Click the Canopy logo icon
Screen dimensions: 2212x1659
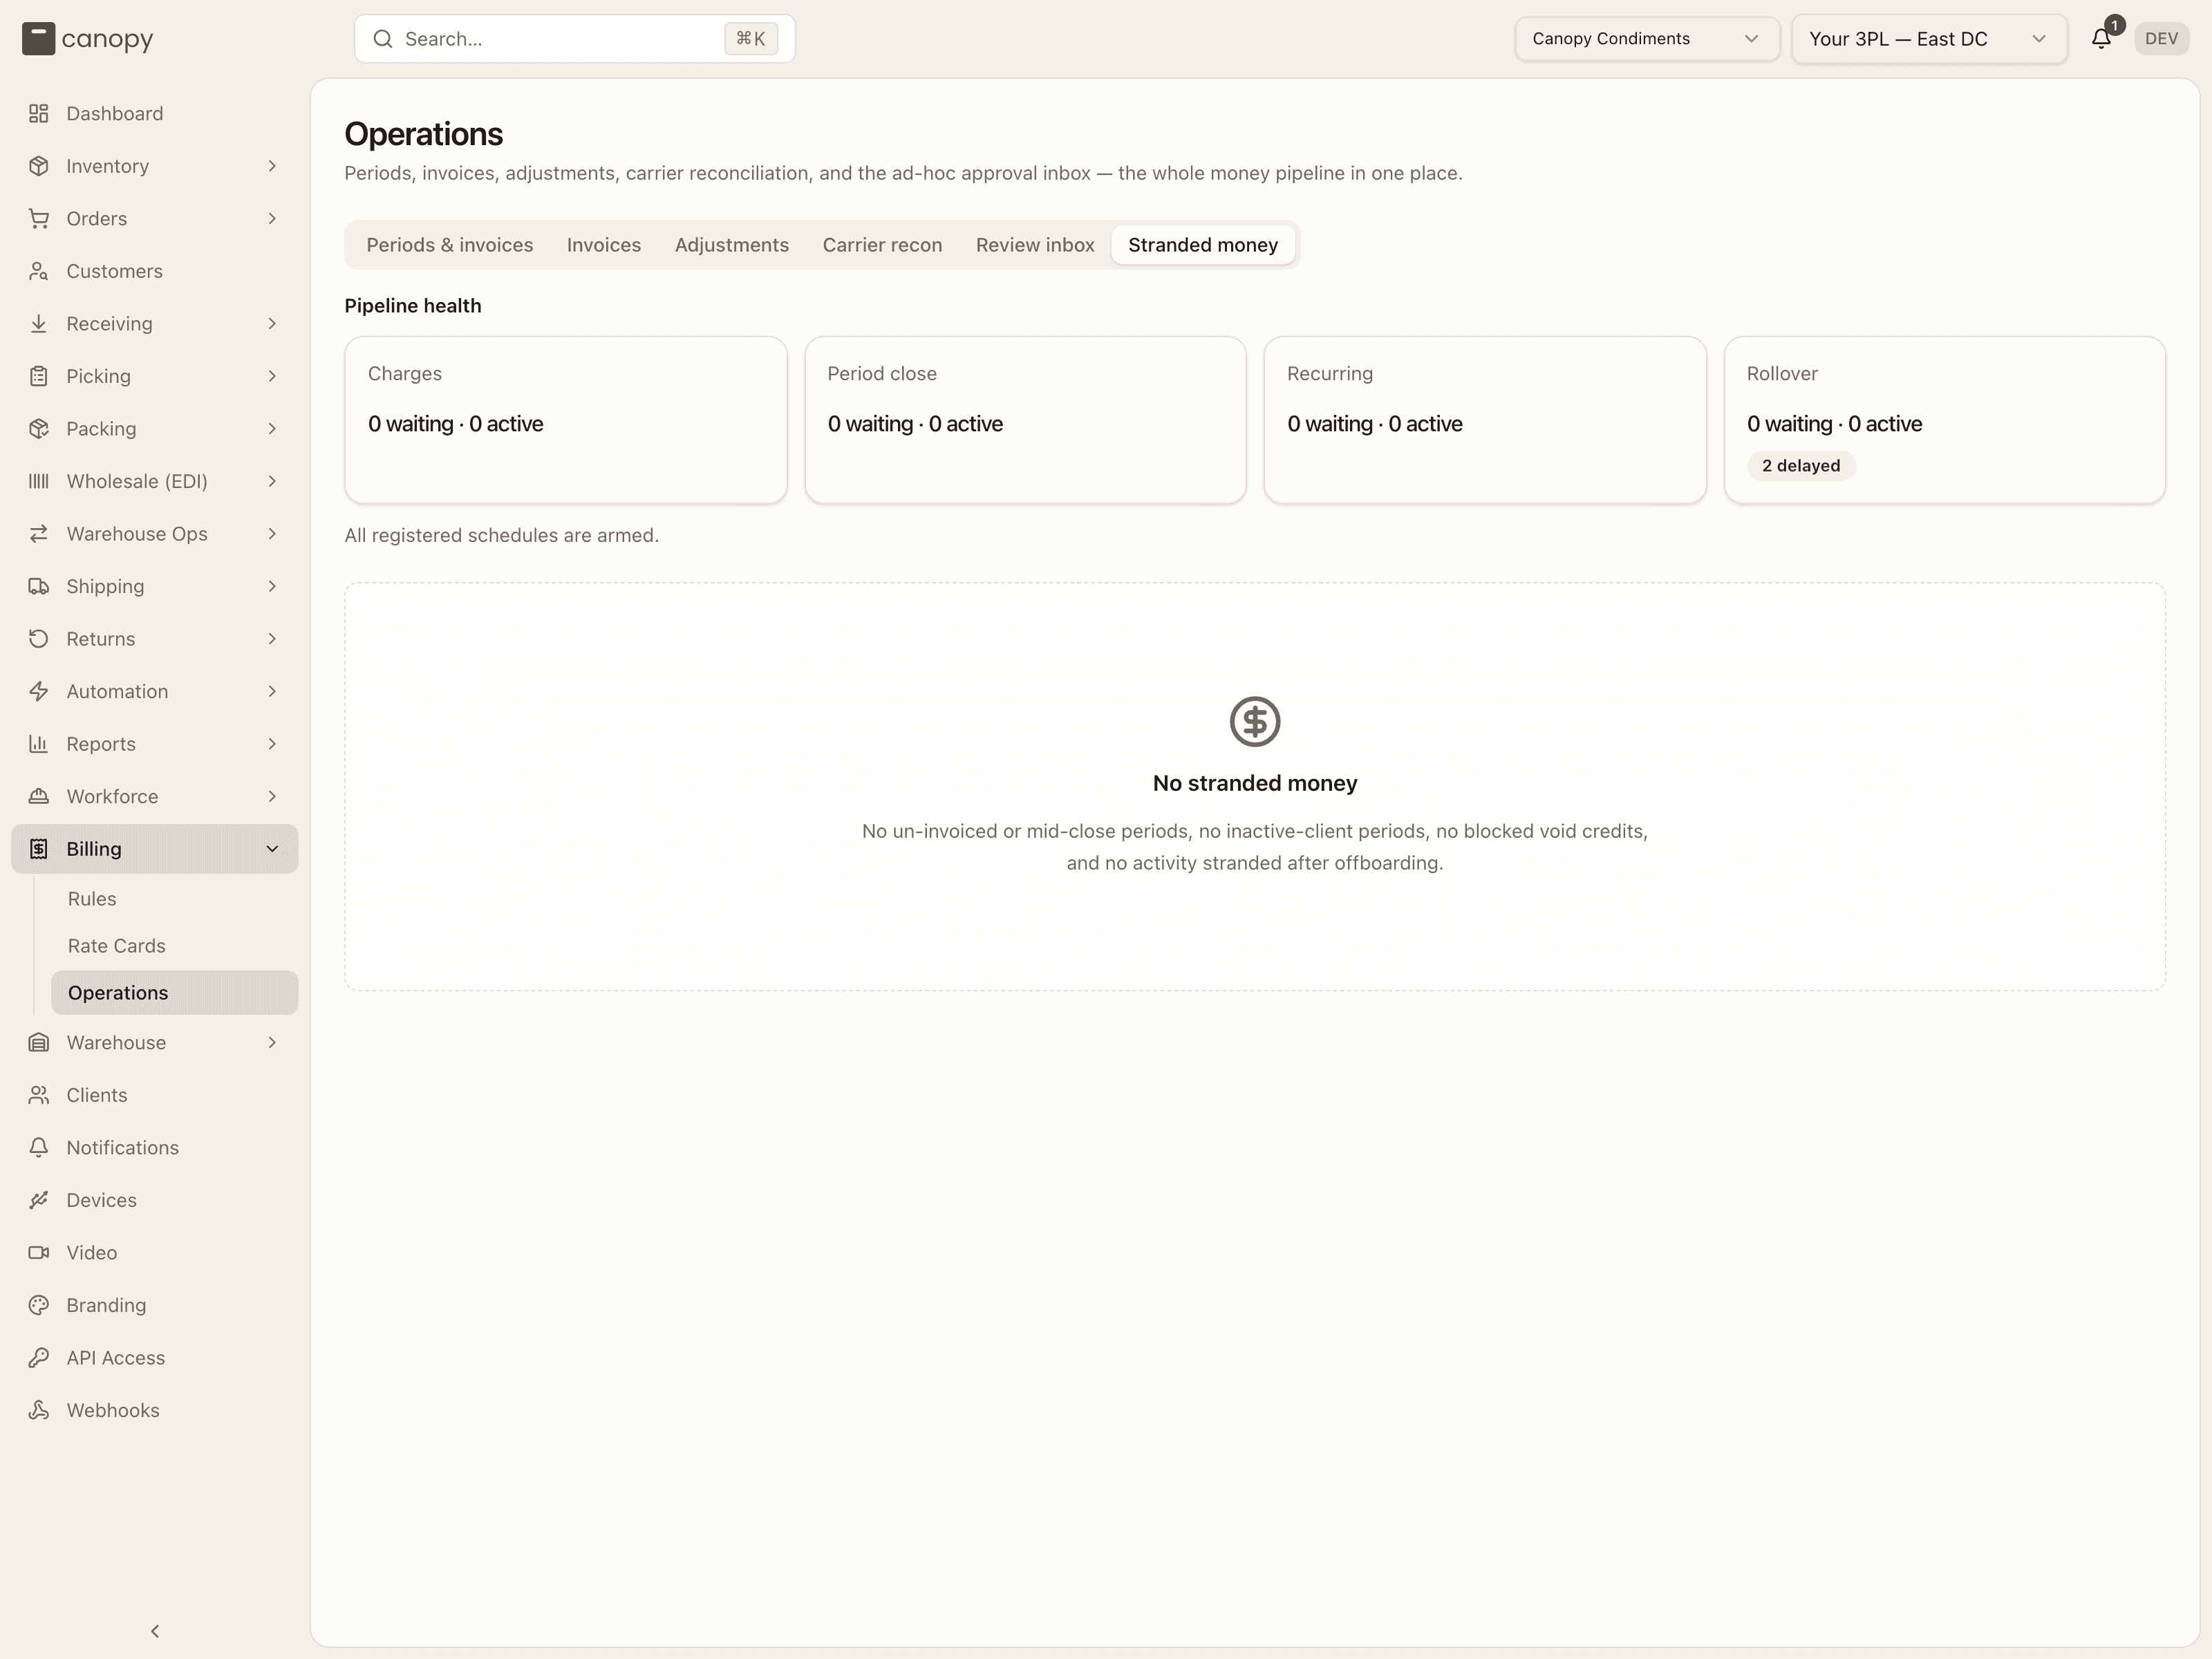tap(38, 39)
